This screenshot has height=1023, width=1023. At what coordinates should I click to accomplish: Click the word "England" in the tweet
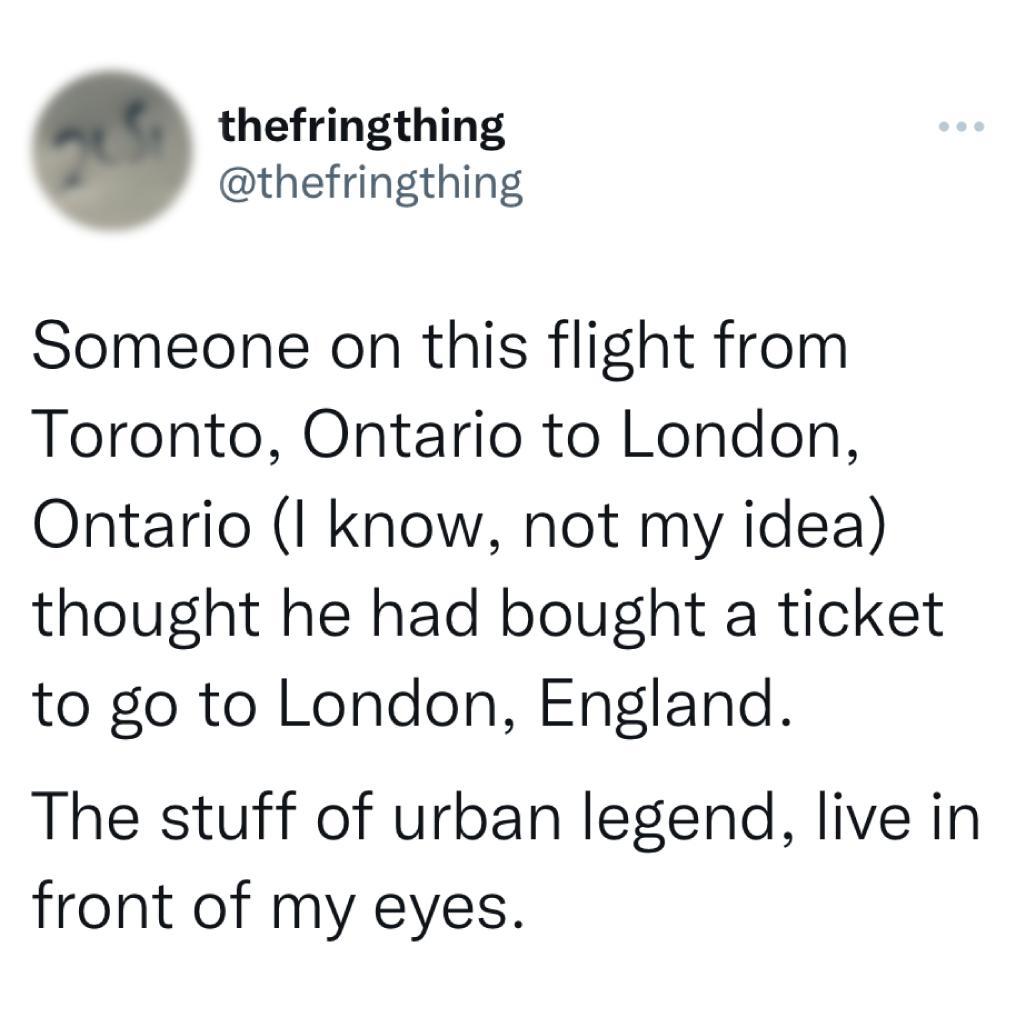point(658,705)
